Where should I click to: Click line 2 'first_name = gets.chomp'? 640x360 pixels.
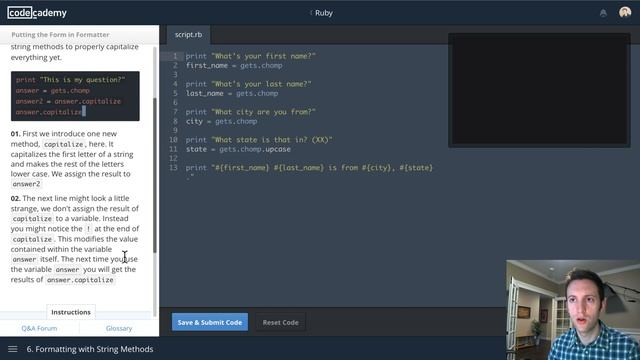point(234,65)
